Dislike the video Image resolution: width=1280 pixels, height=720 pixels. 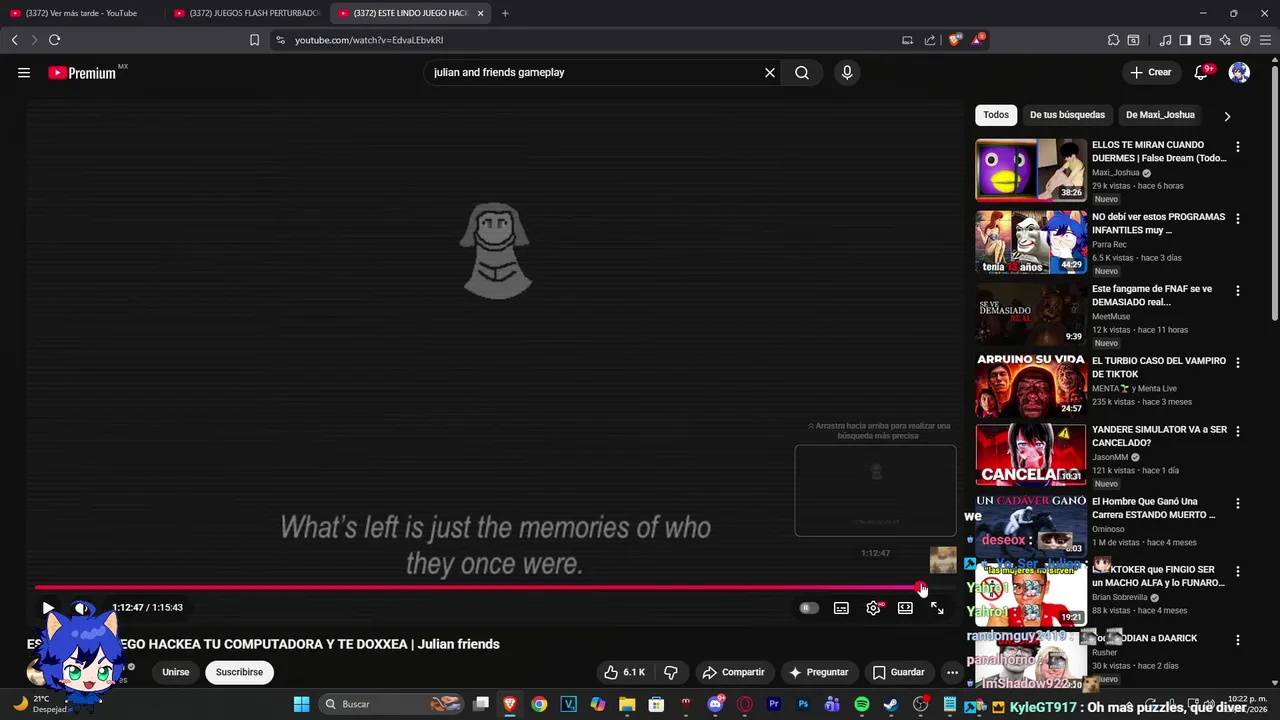pos(671,672)
